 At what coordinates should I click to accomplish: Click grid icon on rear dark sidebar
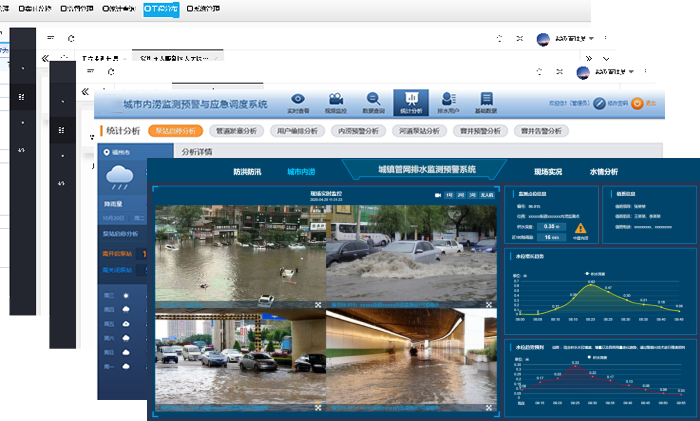pos(22,96)
